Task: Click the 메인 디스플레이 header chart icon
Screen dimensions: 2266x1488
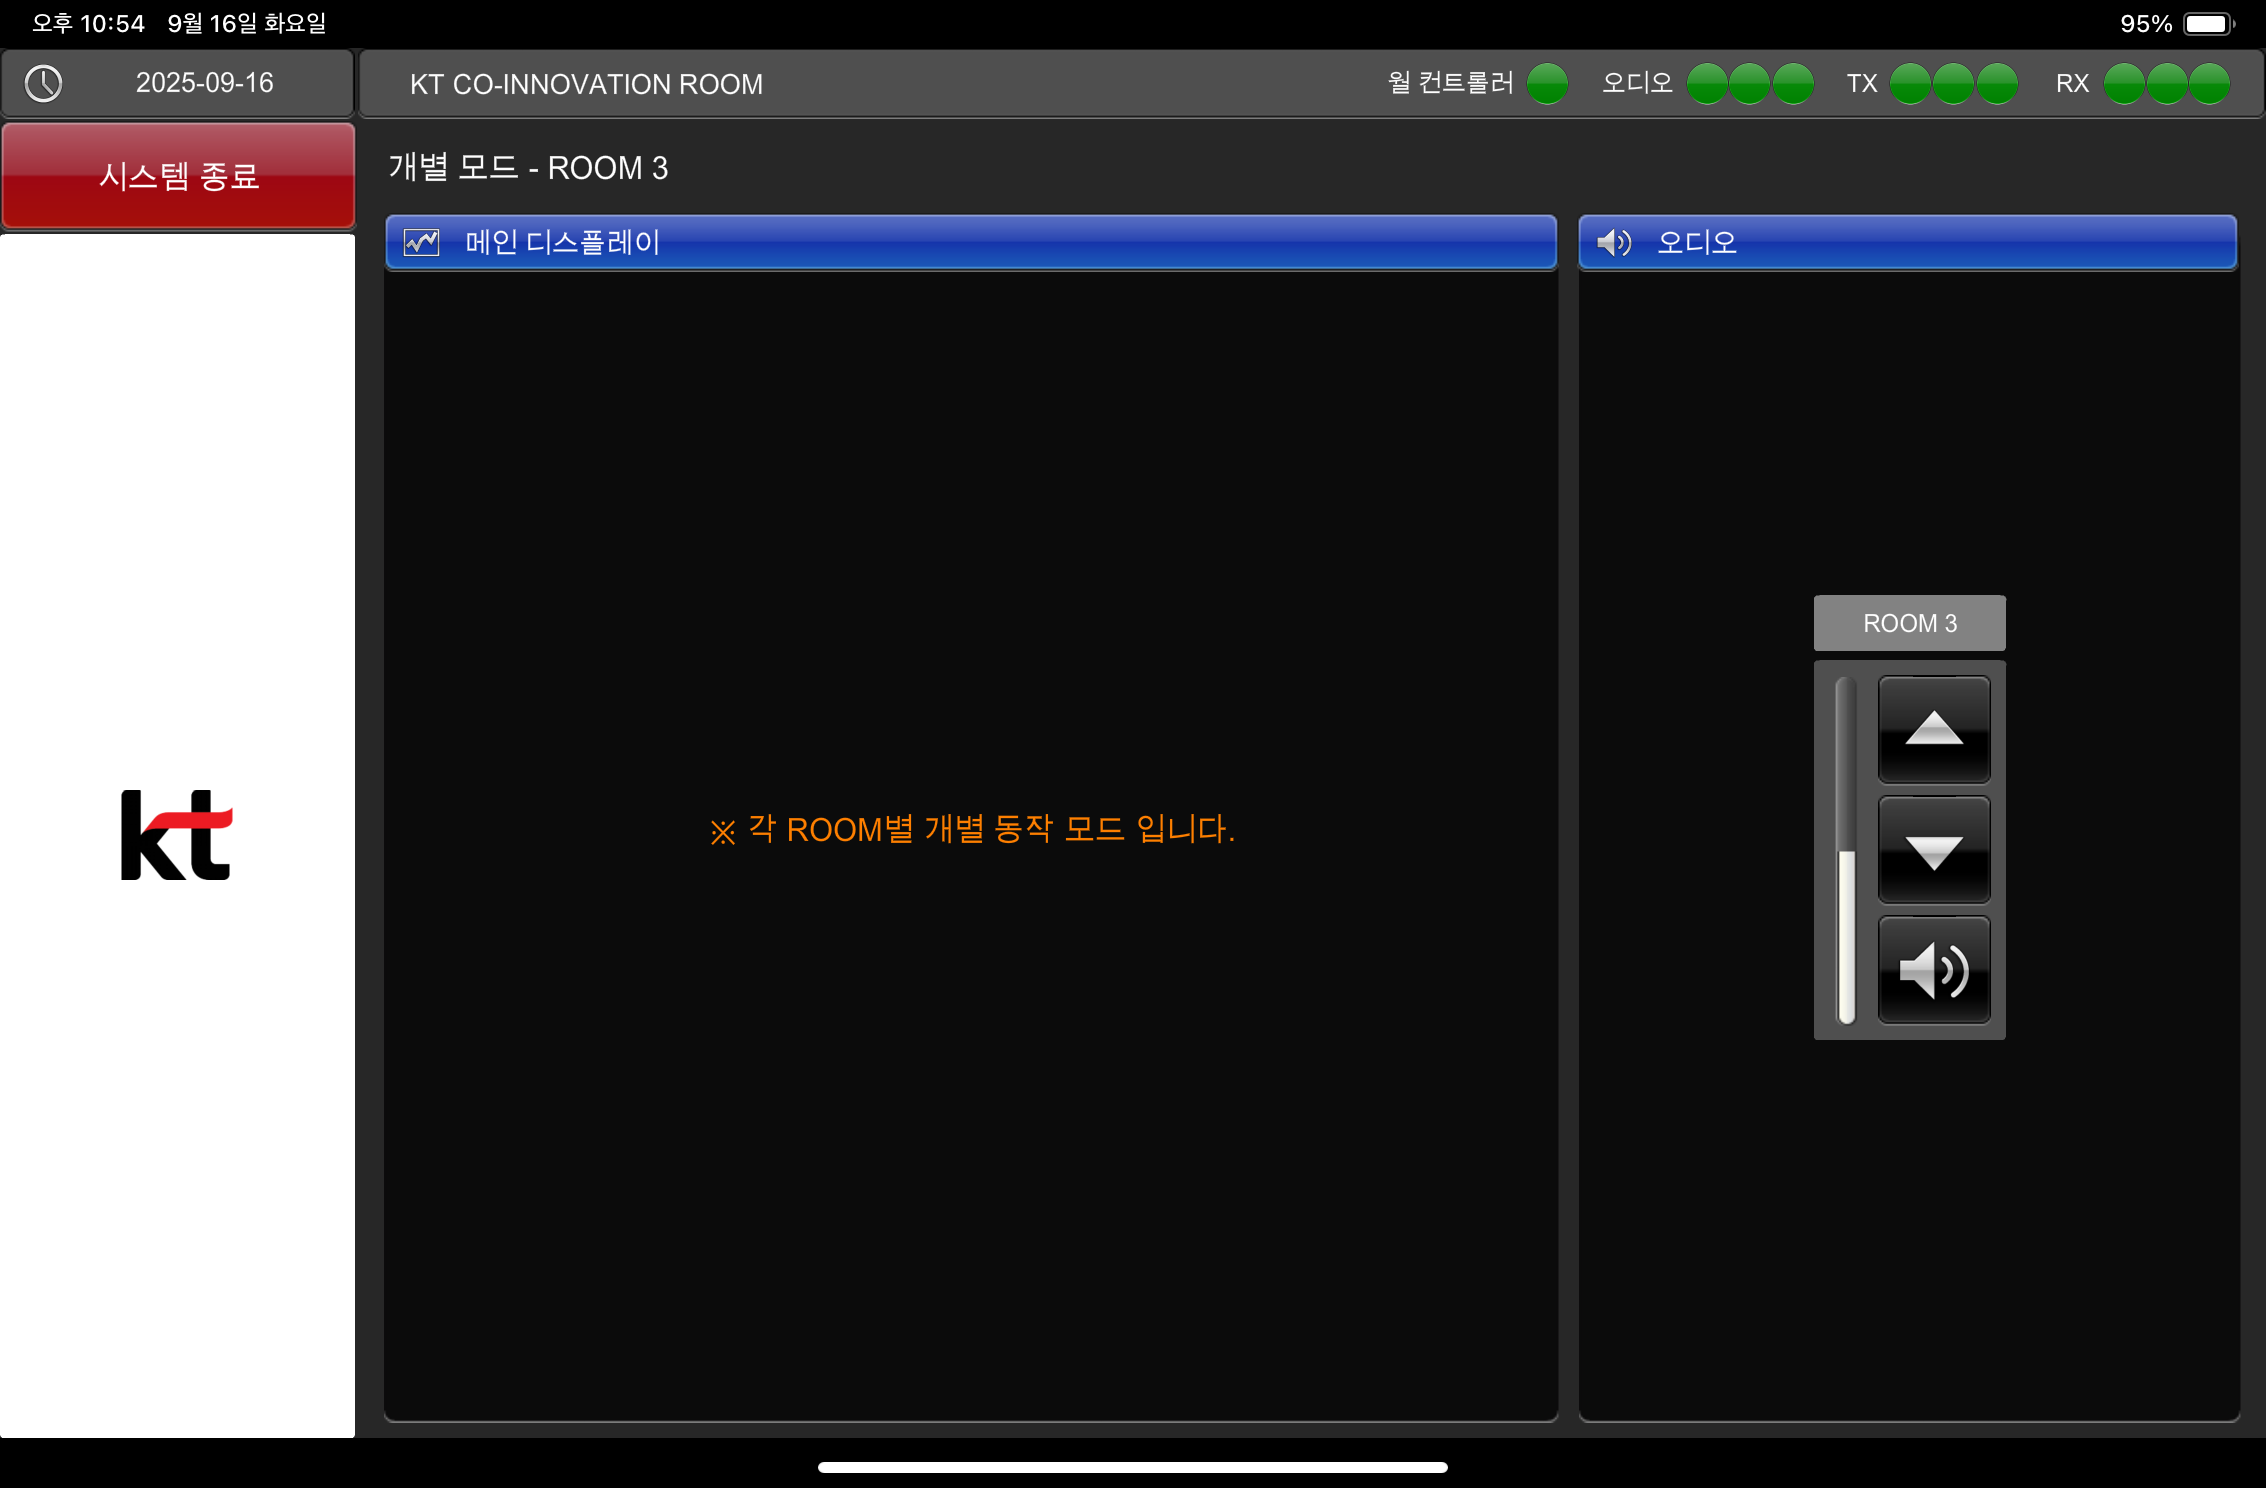Action: click(421, 242)
